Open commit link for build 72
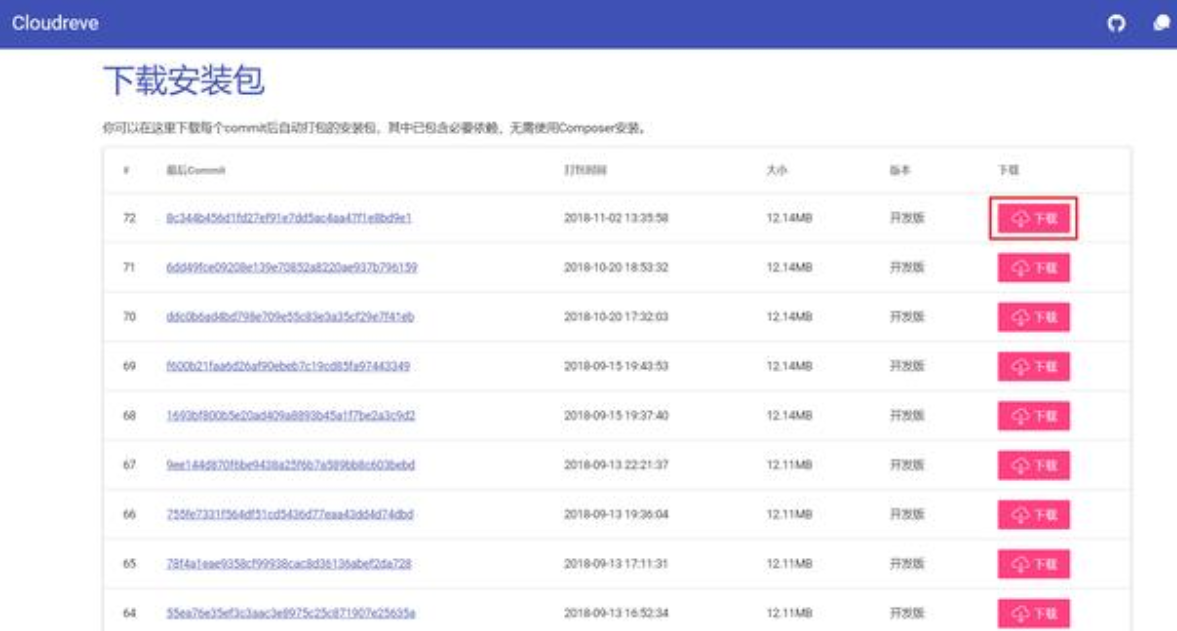Image resolution: width=1177 pixels, height=631 pixels. coord(289,218)
